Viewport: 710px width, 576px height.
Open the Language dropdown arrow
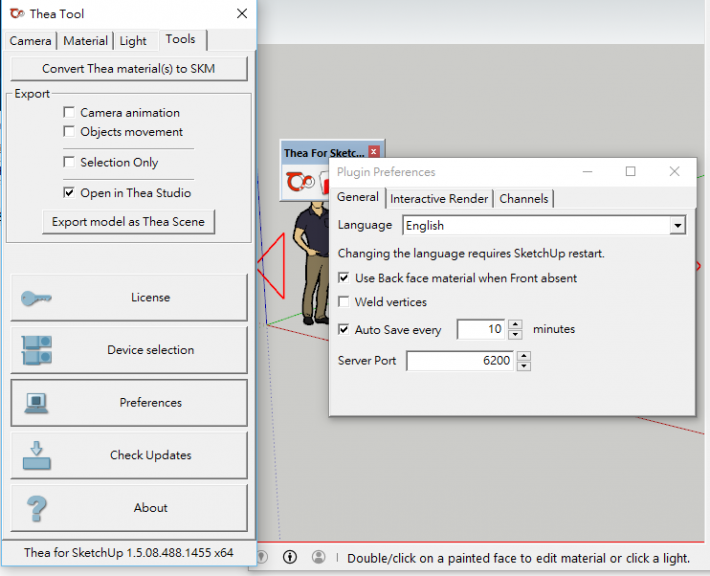point(677,225)
